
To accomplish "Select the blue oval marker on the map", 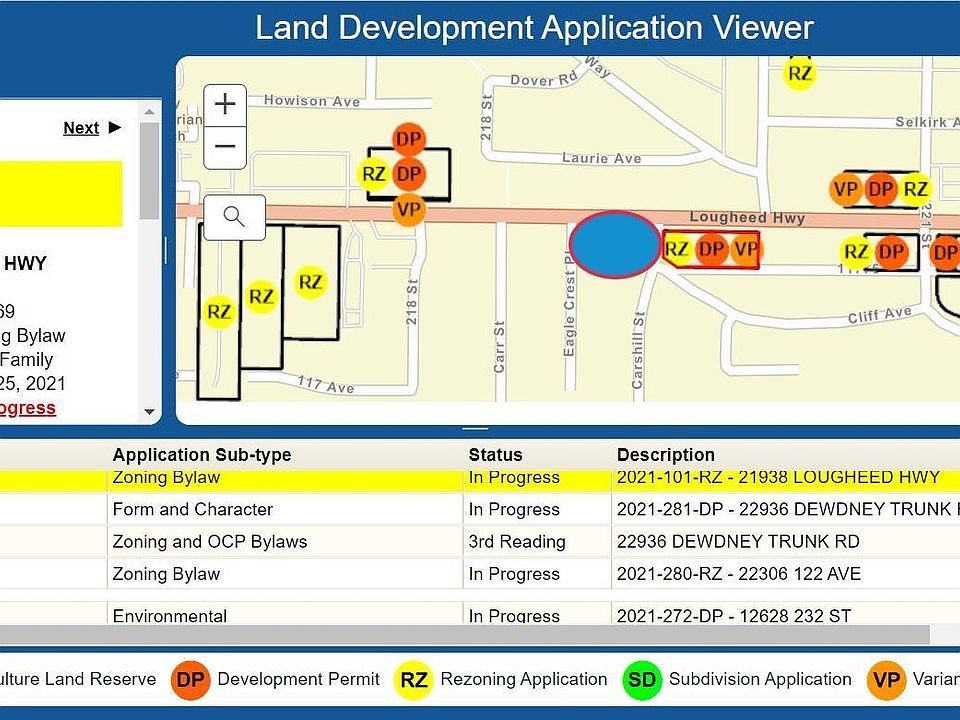I will click(616, 245).
